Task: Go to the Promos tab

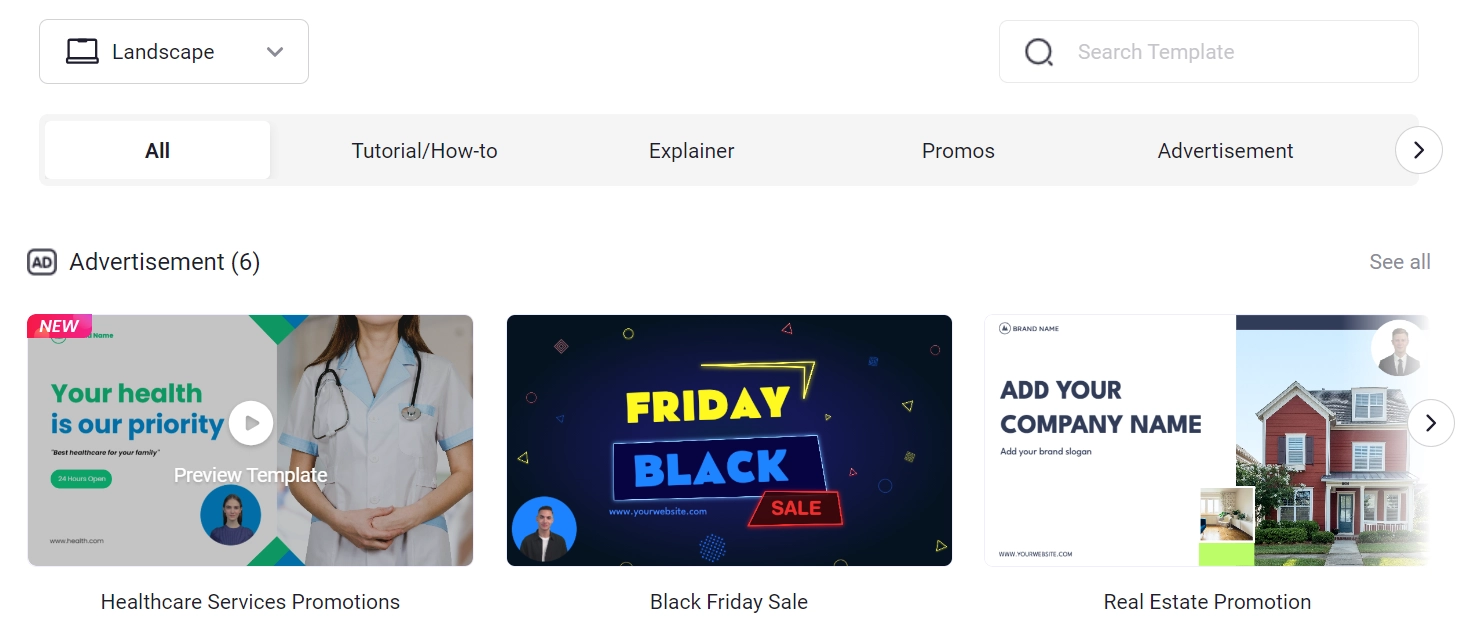Action: tap(958, 151)
